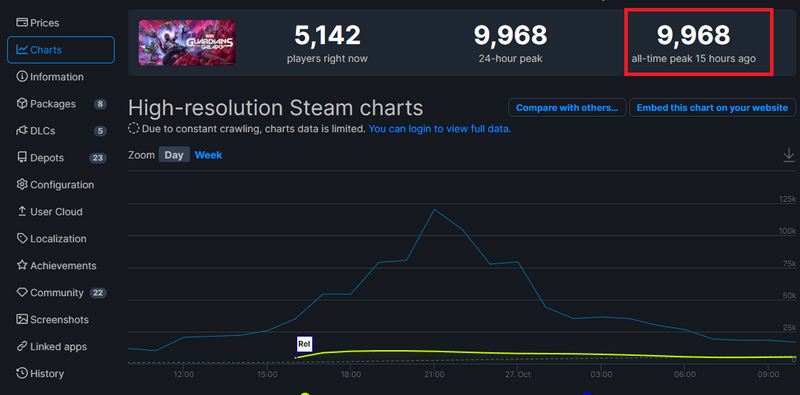Viewport: 800px width, 395px height.
Task: Click the Information circle icon
Action: (x=22, y=77)
